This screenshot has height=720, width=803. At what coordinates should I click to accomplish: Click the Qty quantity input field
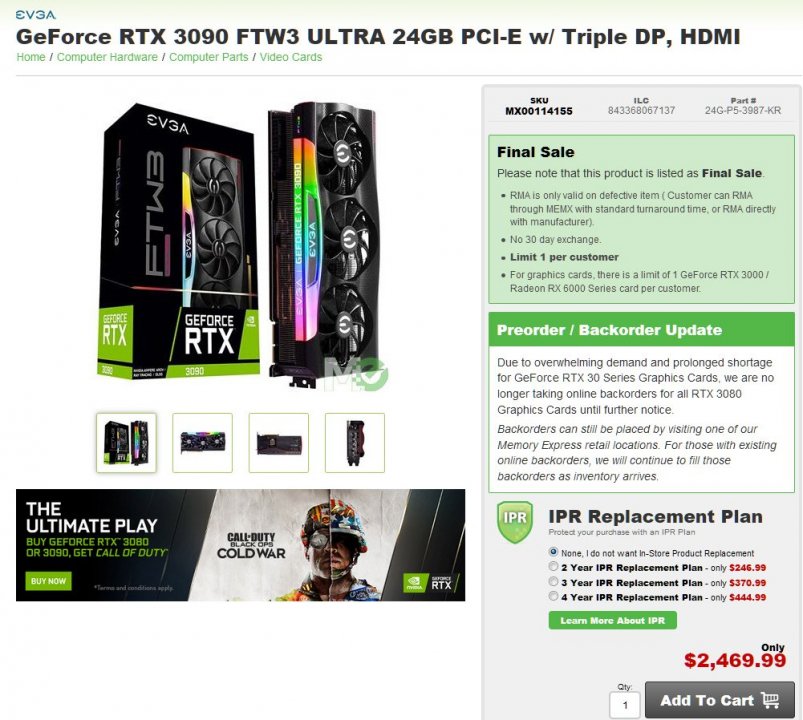pos(625,705)
